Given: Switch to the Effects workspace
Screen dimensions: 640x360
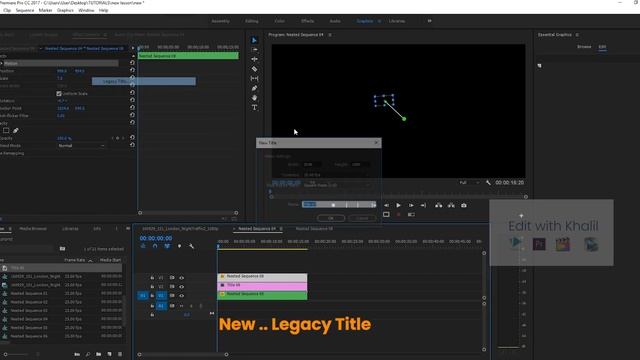Looking at the screenshot, I should point(307,21).
